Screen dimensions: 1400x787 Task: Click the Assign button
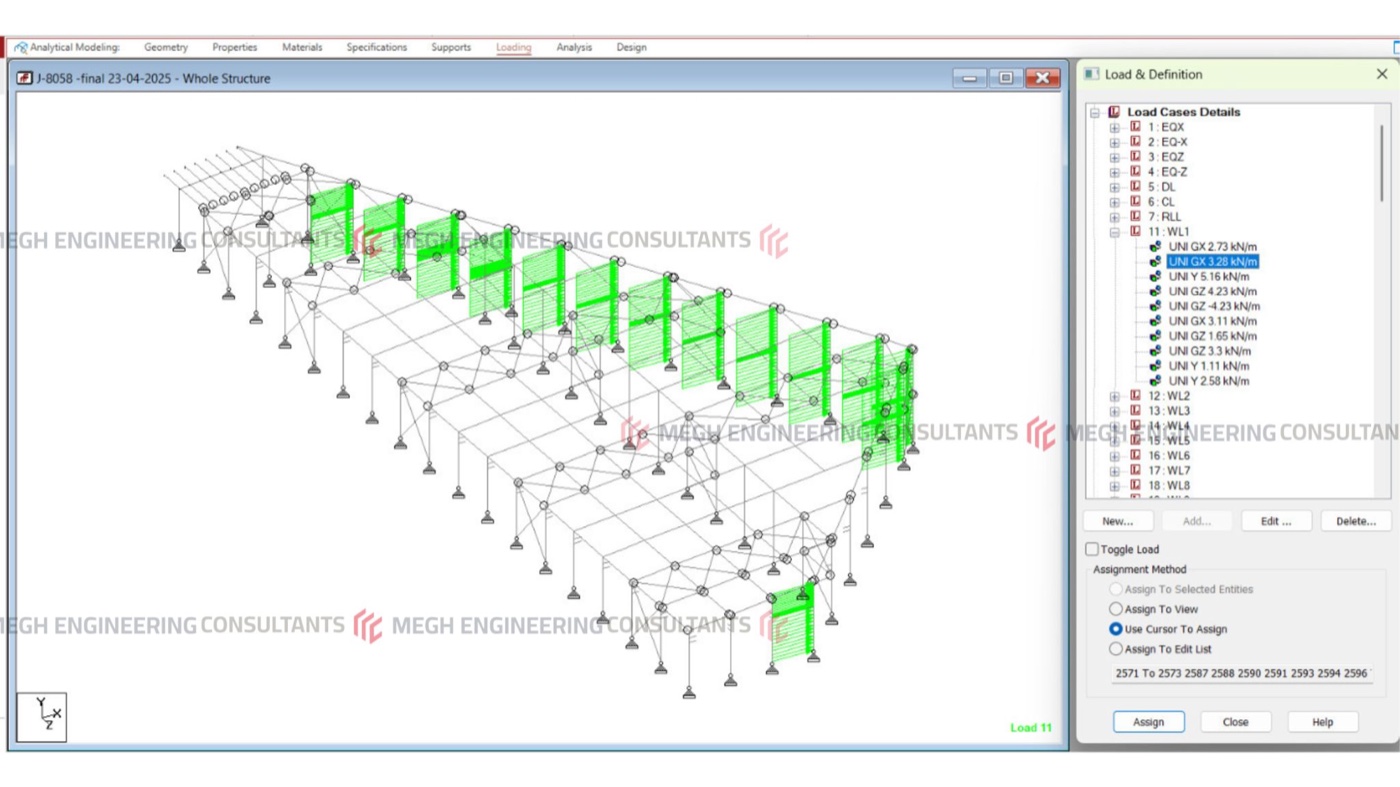1149,722
